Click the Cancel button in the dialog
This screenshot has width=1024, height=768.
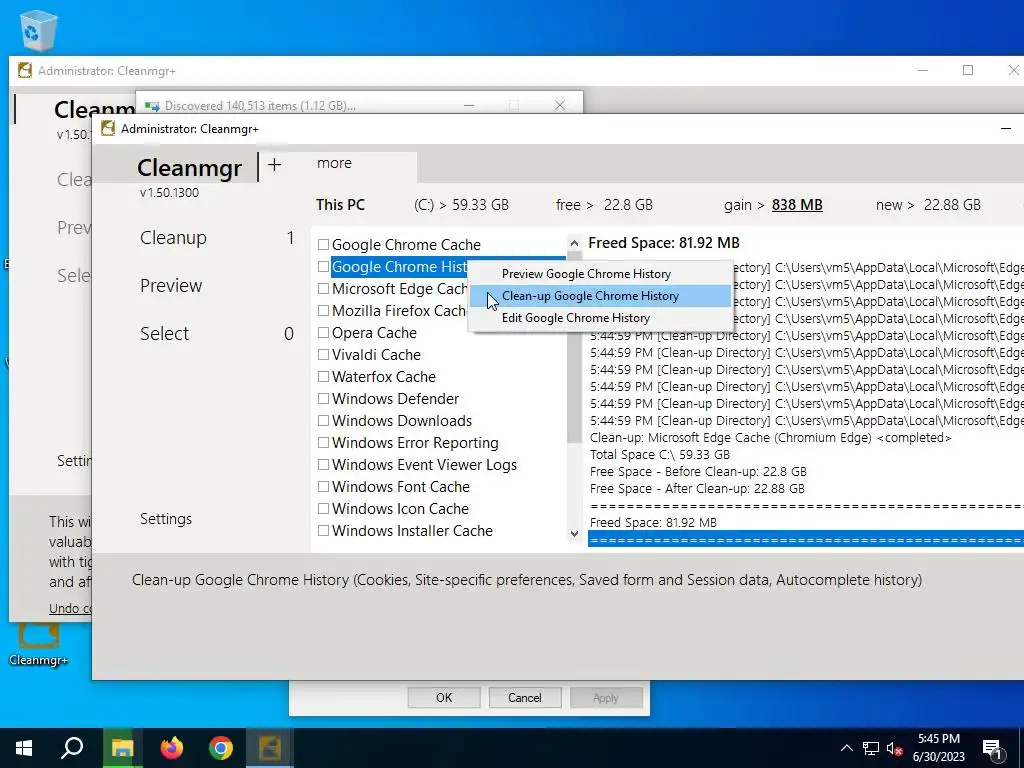tap(524, 697)
